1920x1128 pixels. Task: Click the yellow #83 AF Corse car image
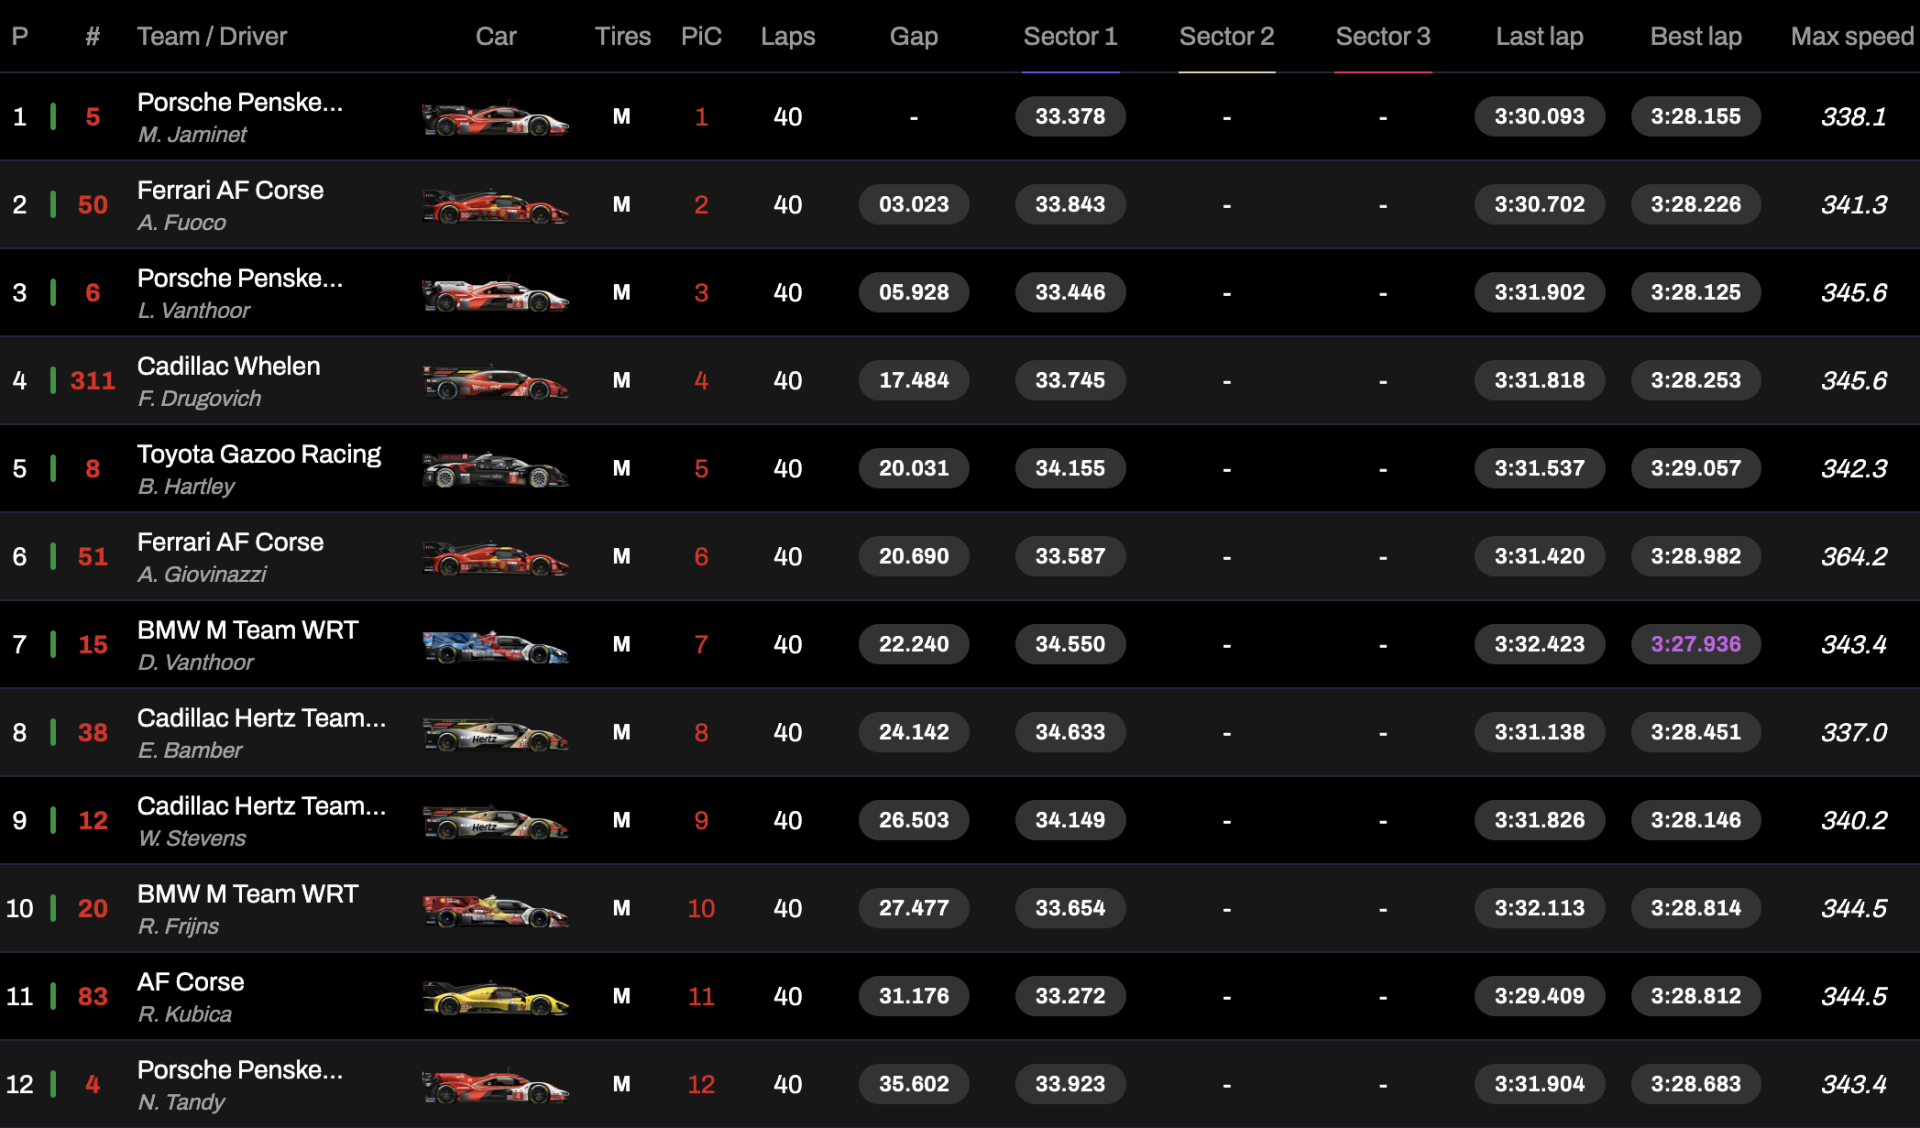click(x=496, y=999)
